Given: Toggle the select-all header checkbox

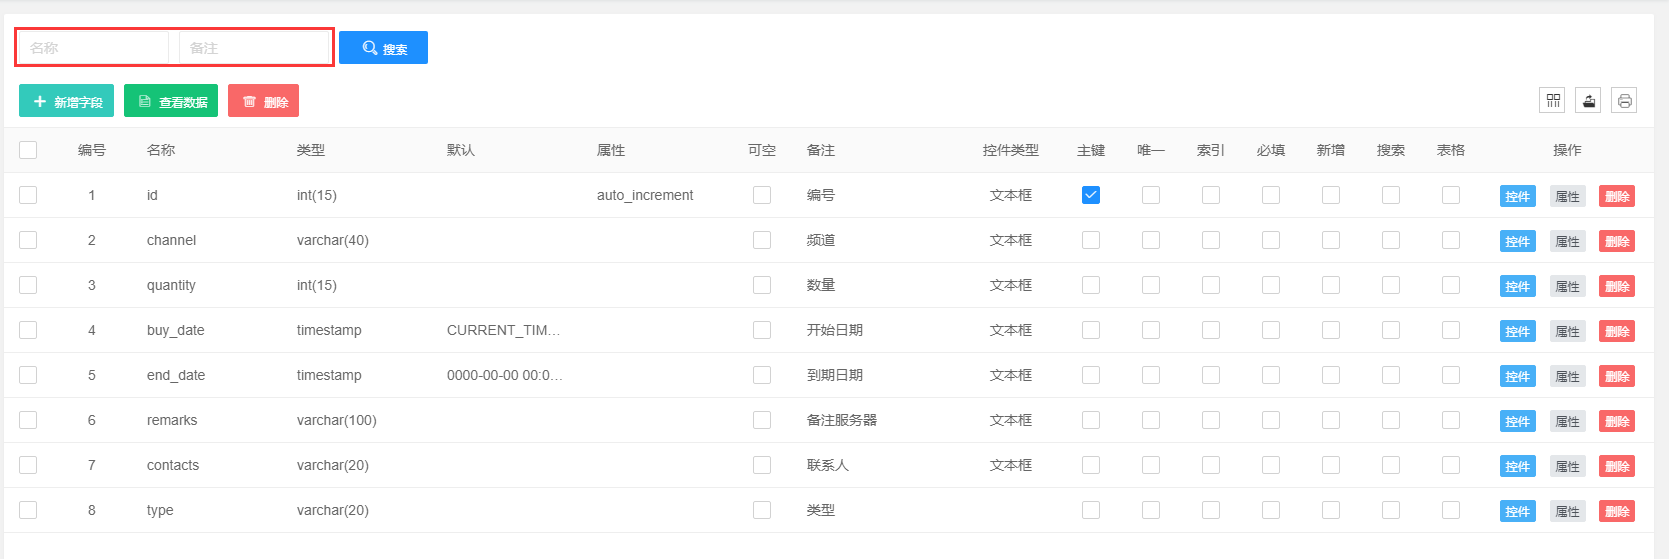Looking at the screenshot, I should tap(28, 150).
